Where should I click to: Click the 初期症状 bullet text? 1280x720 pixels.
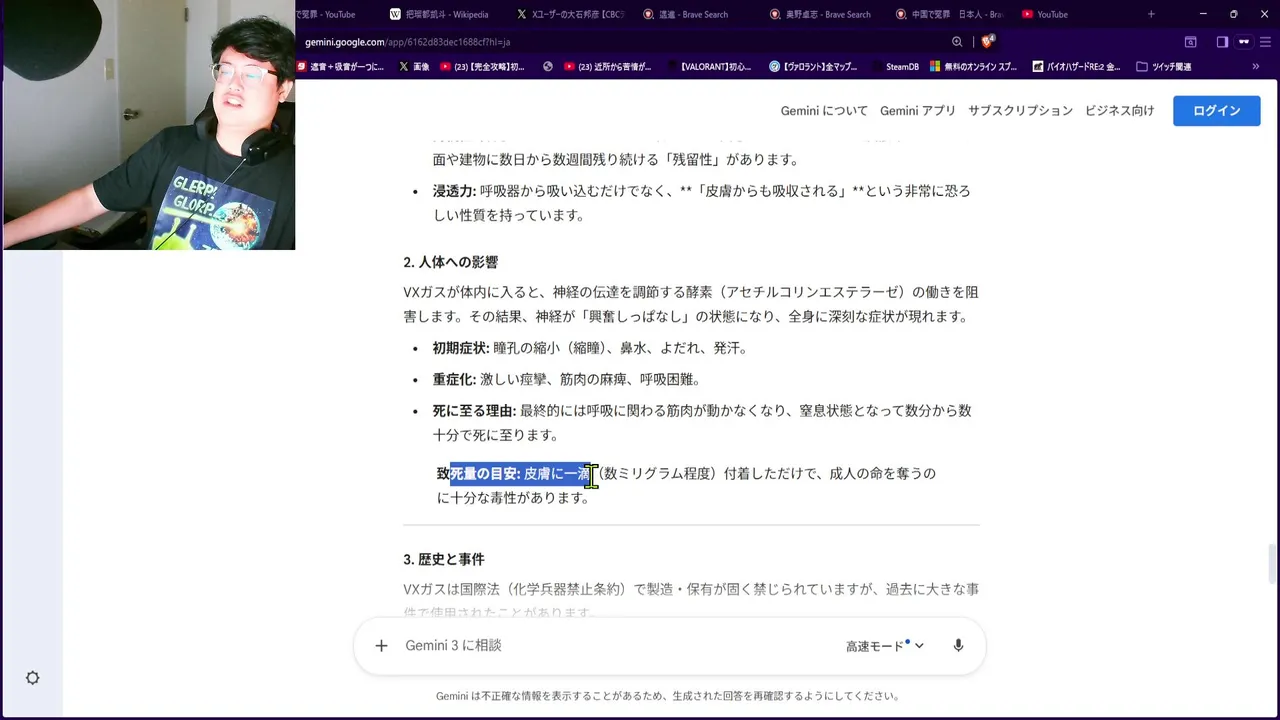pyautogui.click(x=590, y=348)
